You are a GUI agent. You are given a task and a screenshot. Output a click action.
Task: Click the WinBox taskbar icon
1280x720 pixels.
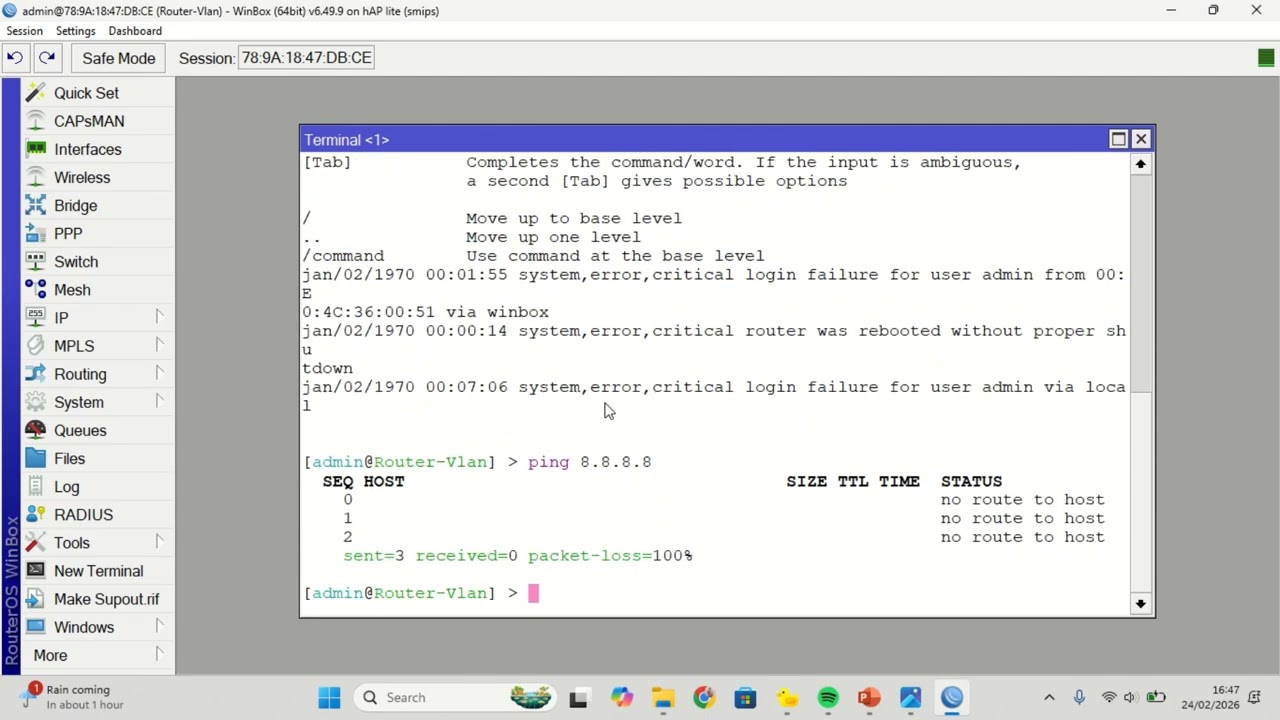point(951,697)
